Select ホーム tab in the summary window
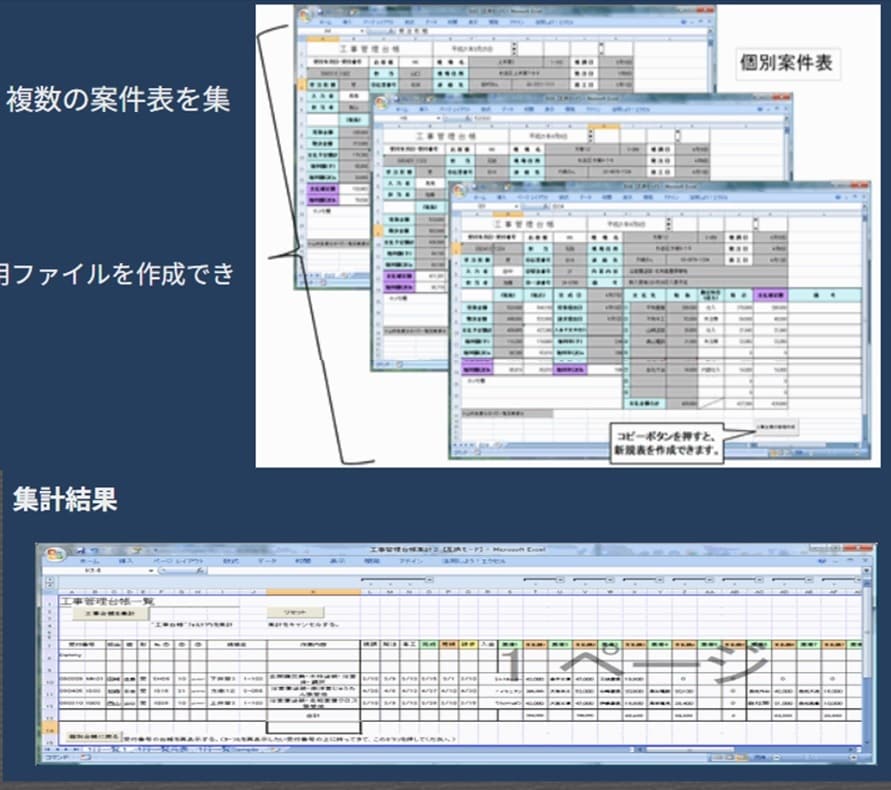This screenshot has height=790, width=891. point(89,562)
